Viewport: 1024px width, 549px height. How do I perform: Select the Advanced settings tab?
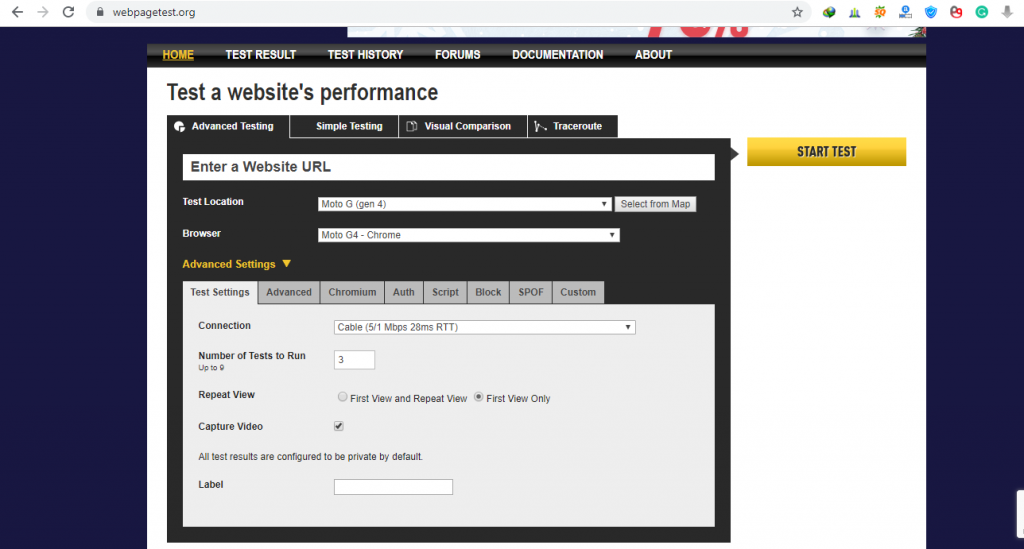289,292
